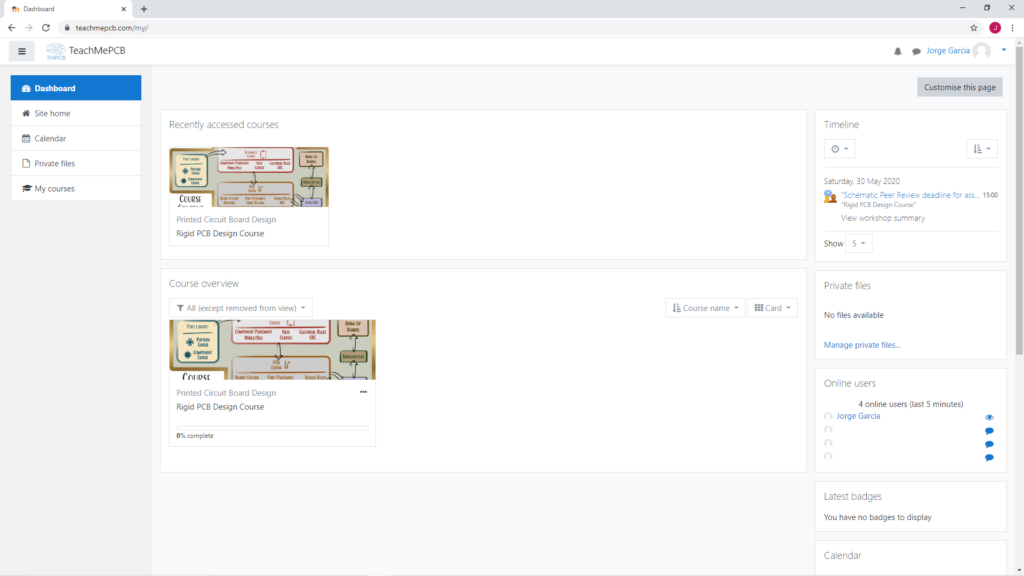
Task: Select Dashboard in the side menu
Action: (76, 88)
